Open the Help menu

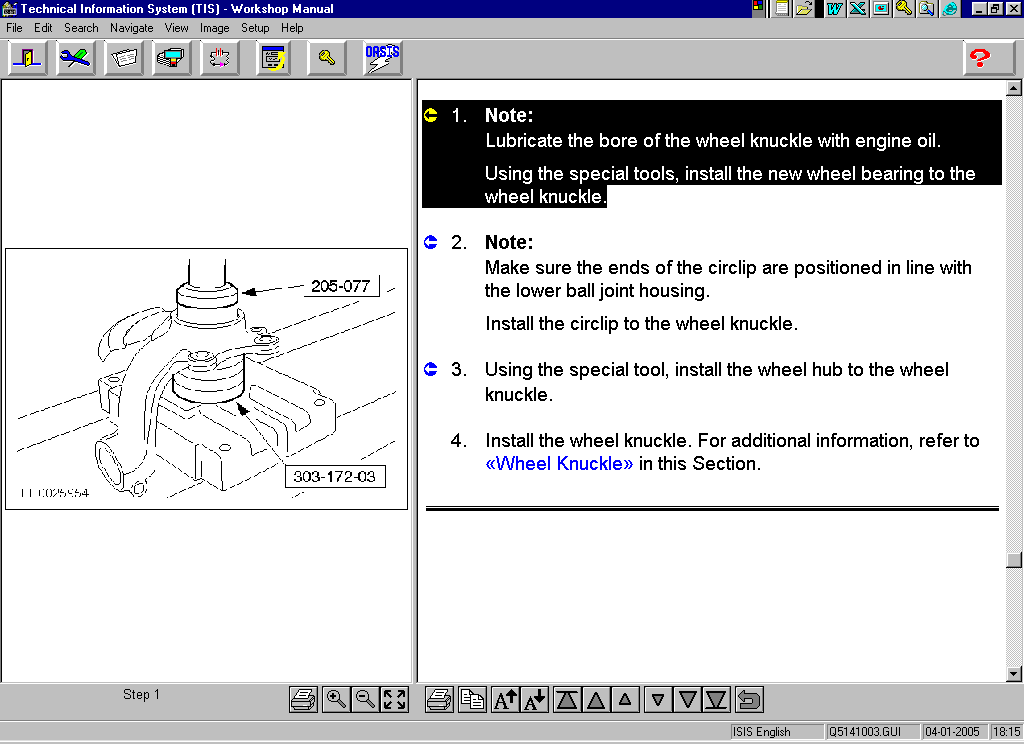(292, 28)
